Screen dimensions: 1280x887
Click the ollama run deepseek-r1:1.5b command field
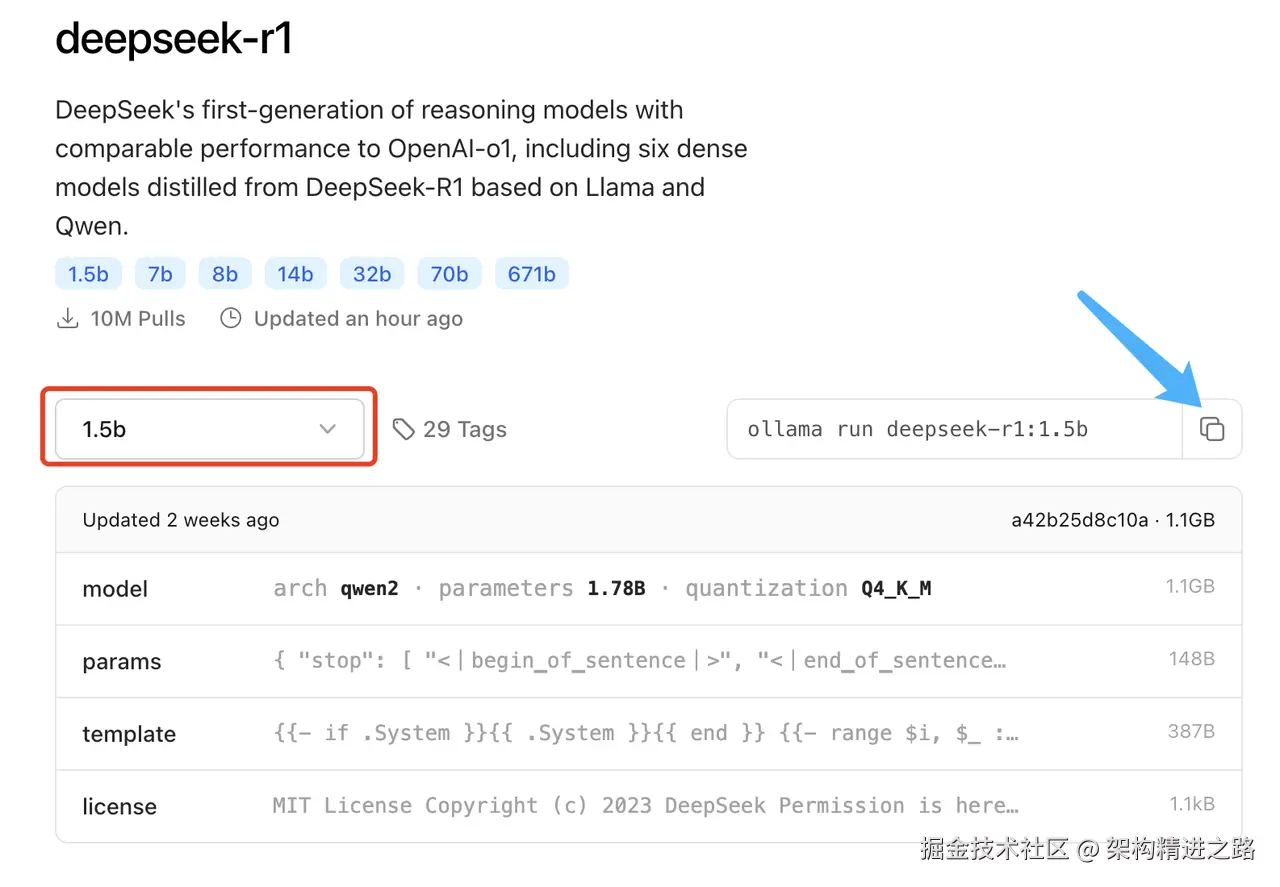[x=955, y=430]
